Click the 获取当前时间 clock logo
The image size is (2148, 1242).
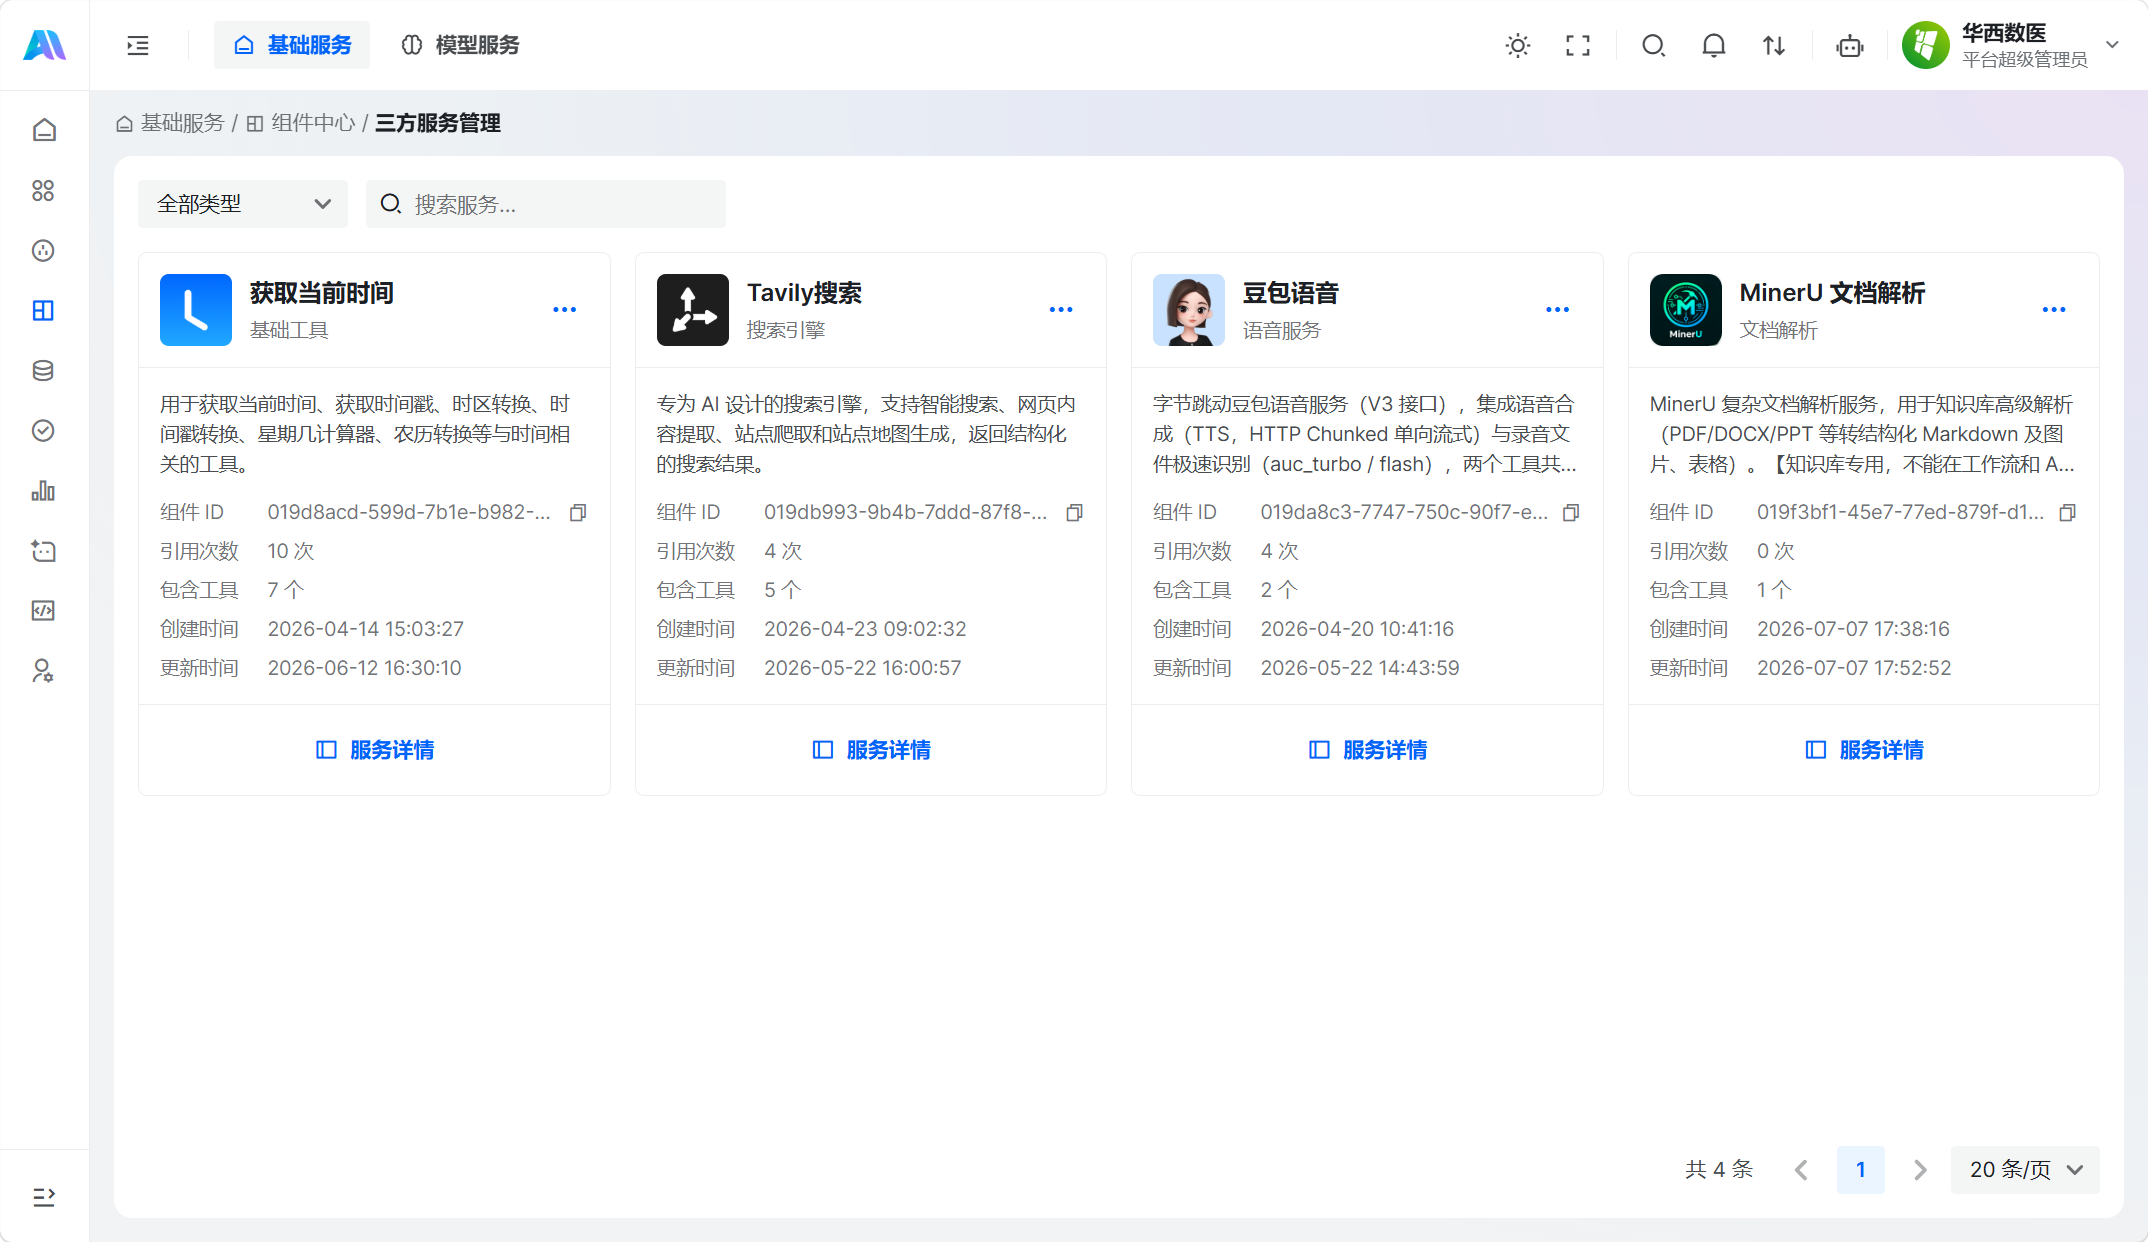click(196, 310)
